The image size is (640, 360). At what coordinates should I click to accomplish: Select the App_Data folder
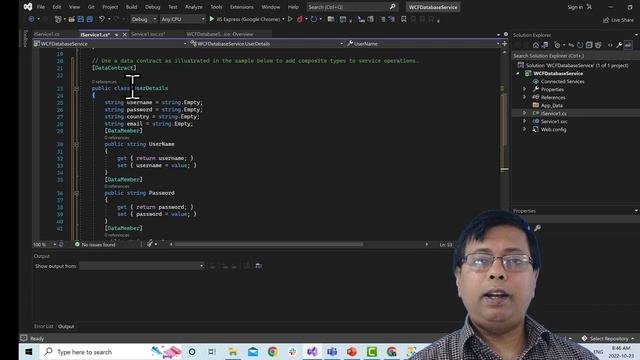(x=548, y=105)
